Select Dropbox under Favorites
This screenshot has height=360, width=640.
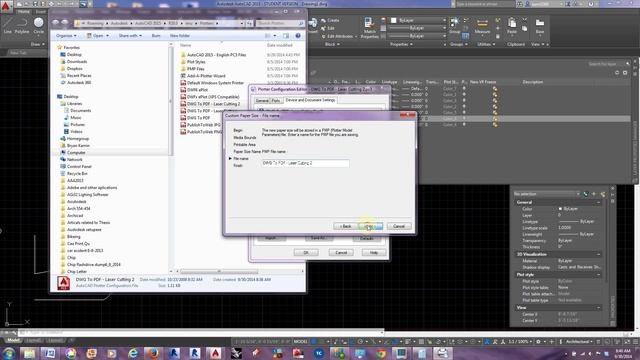pos(74,69)
